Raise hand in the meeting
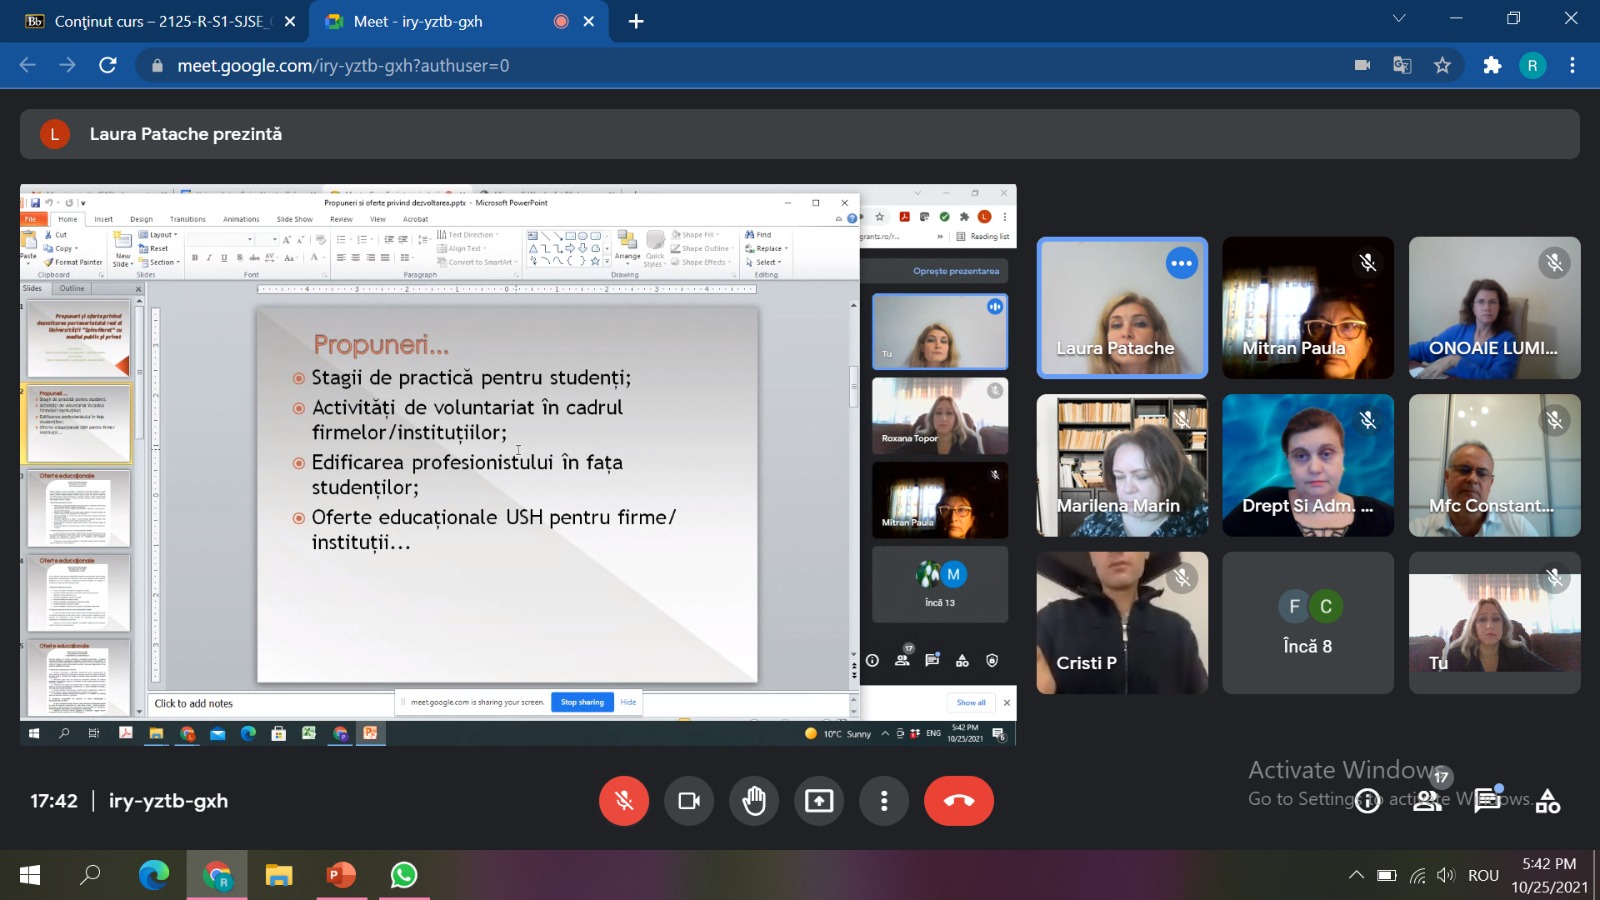Screen dimensions: 1600x900 pos(754,801)
